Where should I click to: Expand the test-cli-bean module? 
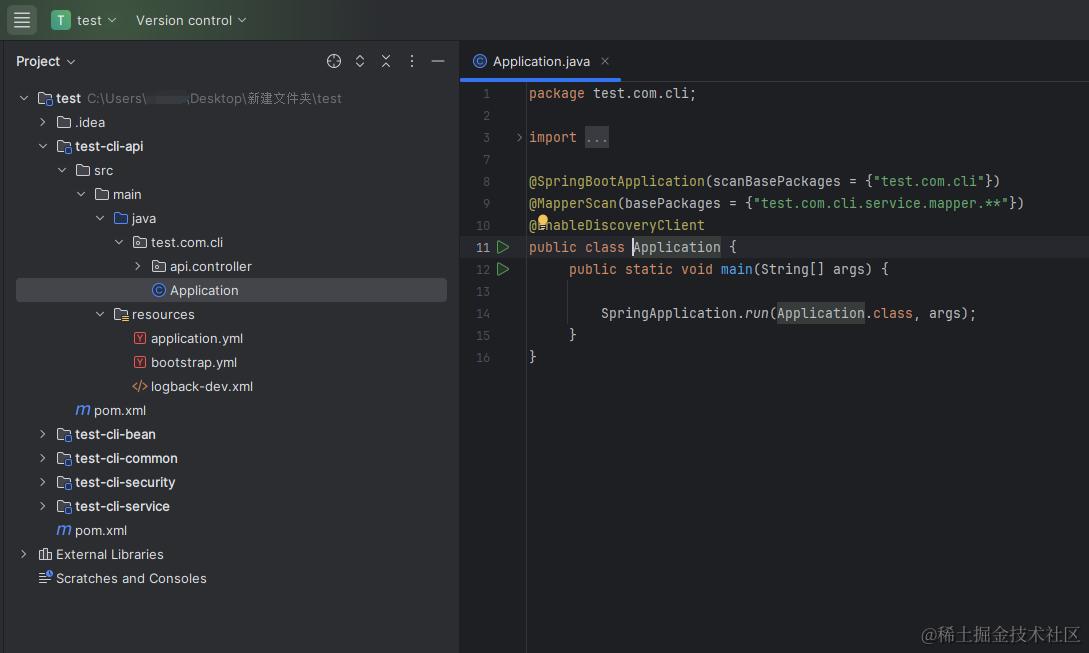click(42, 434)
